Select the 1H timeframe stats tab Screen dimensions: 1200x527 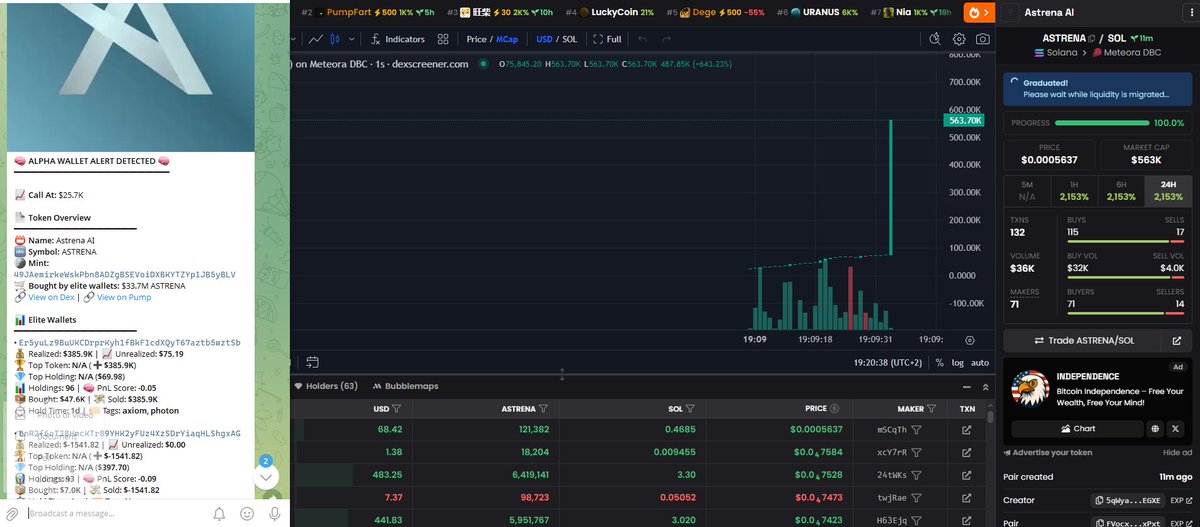[1074, 190]
